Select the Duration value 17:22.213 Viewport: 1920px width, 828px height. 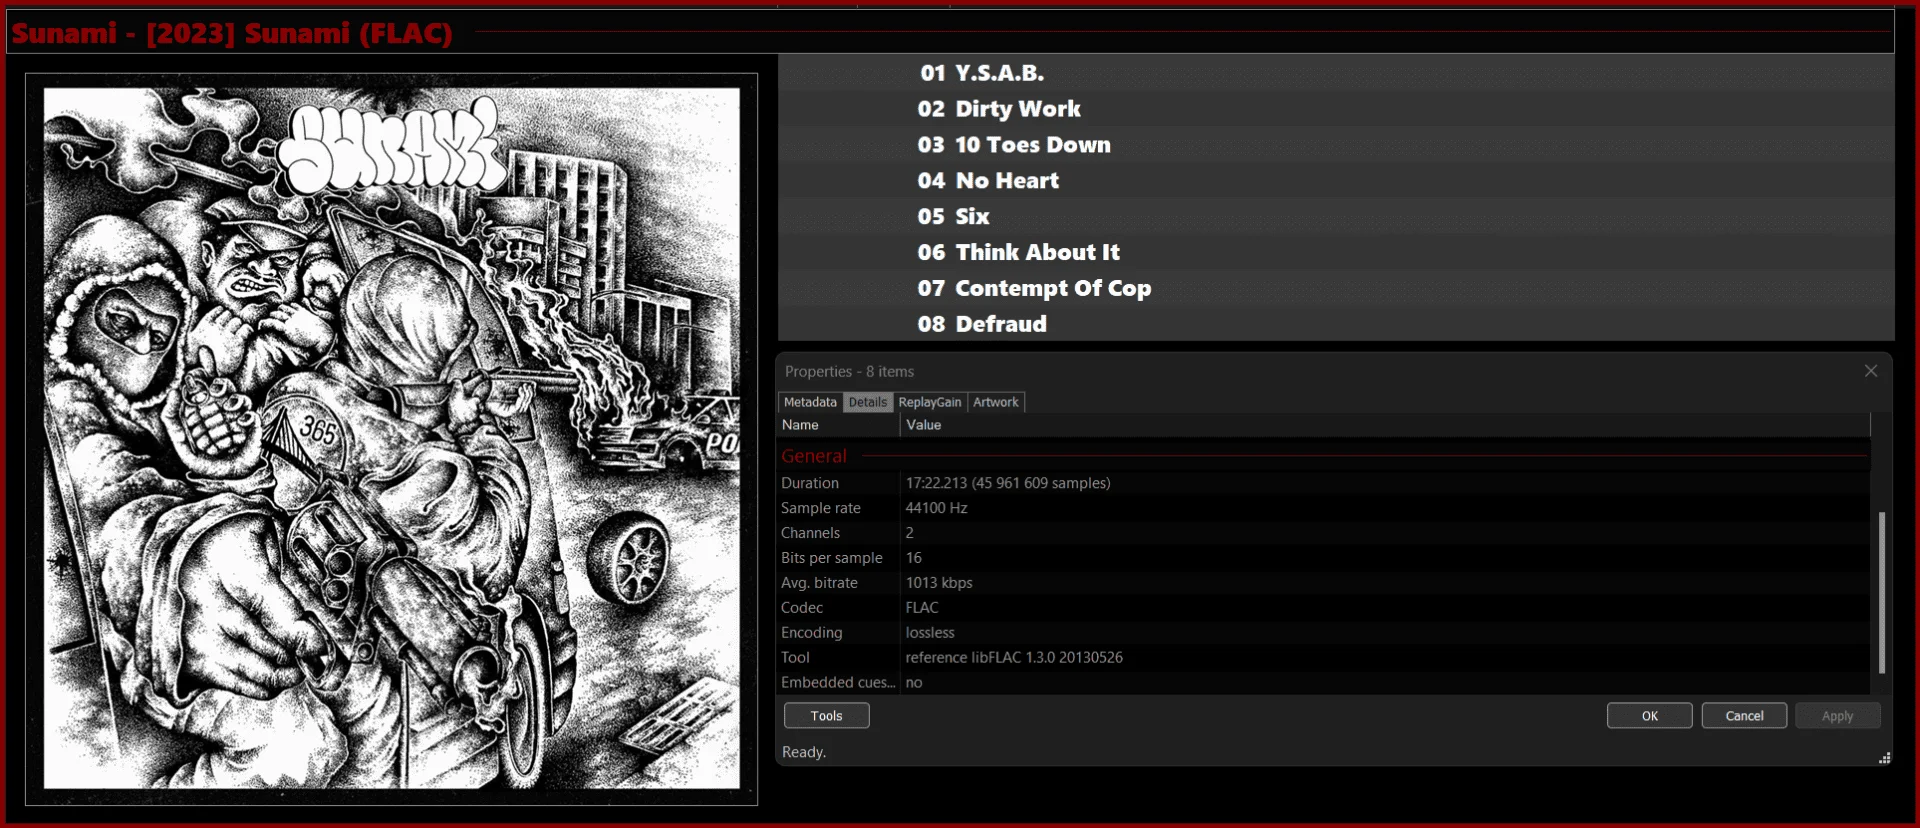[1008, 483]
